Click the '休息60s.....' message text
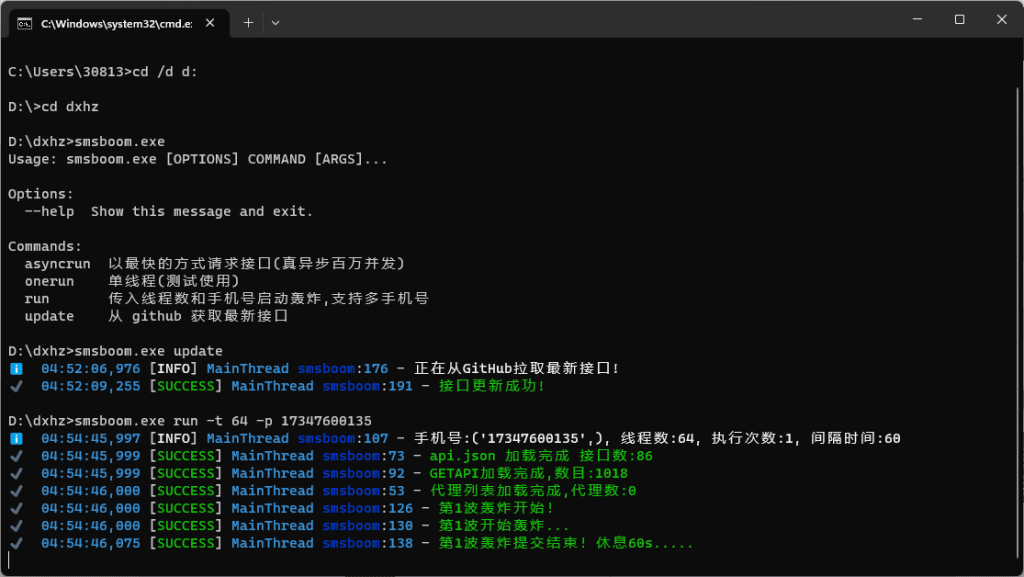 [644, 543]
